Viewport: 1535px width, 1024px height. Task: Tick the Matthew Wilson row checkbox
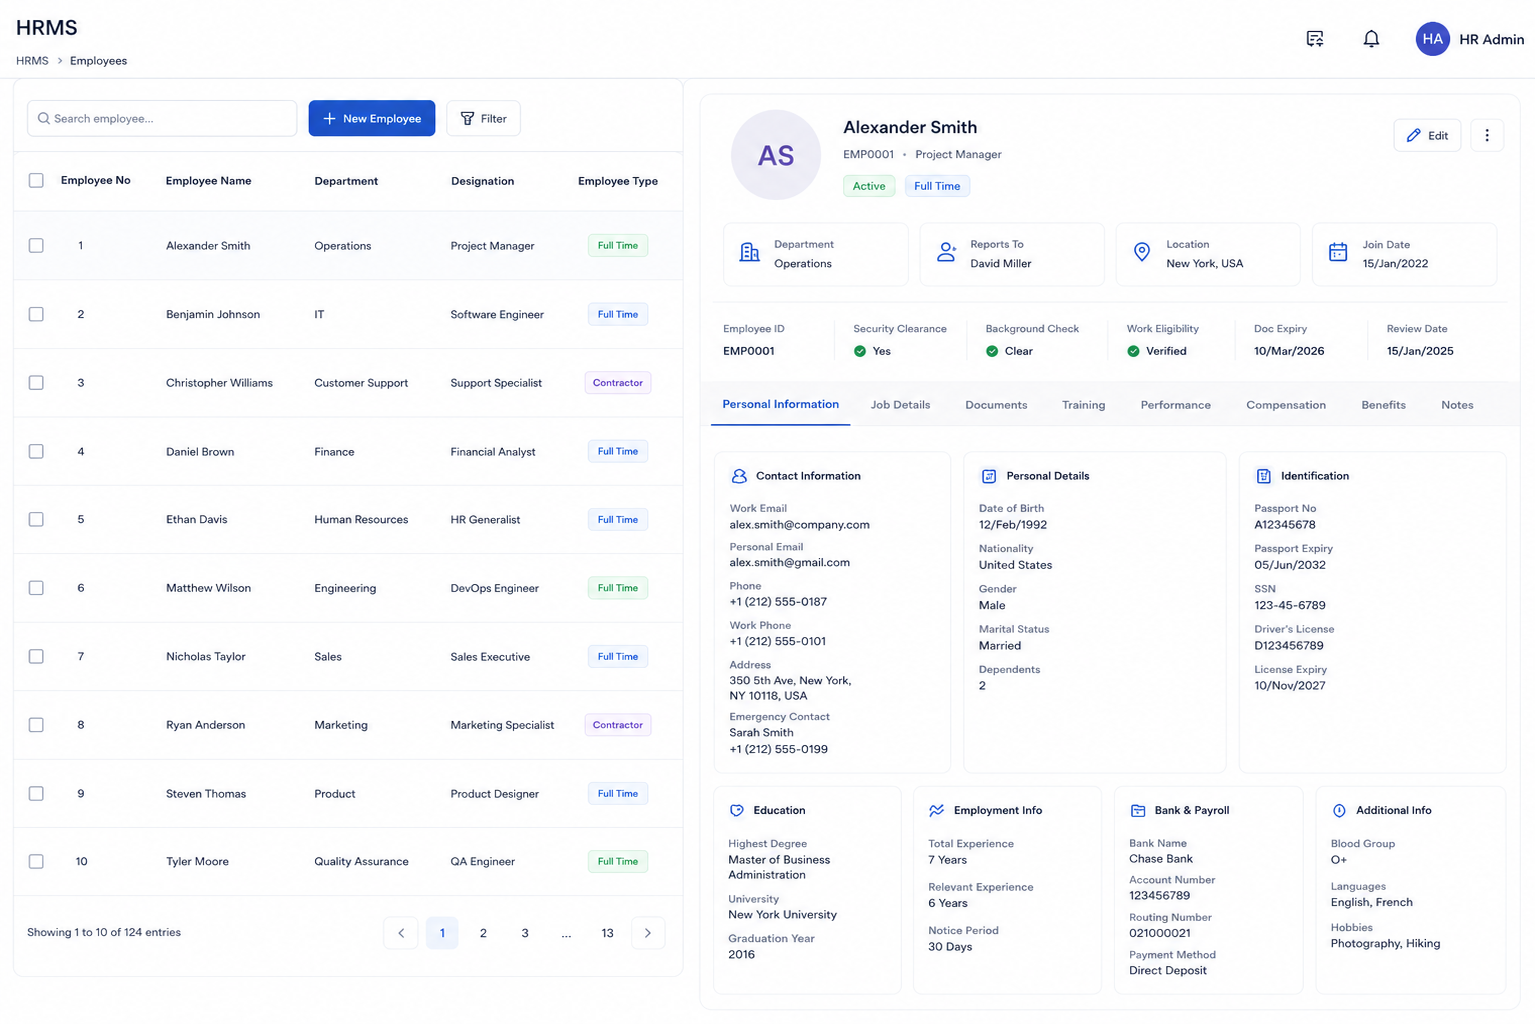point(36,588)
